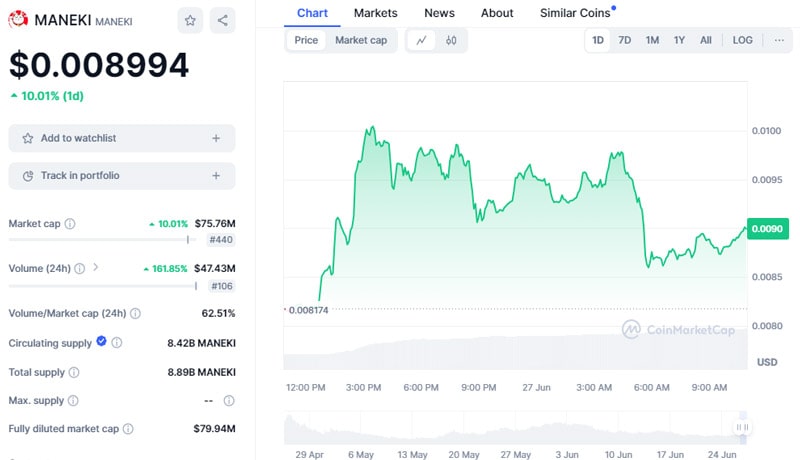Screen dimensions: 800x460
Task: Show Max. supply info icon beside label
Action: coord(73,400)
